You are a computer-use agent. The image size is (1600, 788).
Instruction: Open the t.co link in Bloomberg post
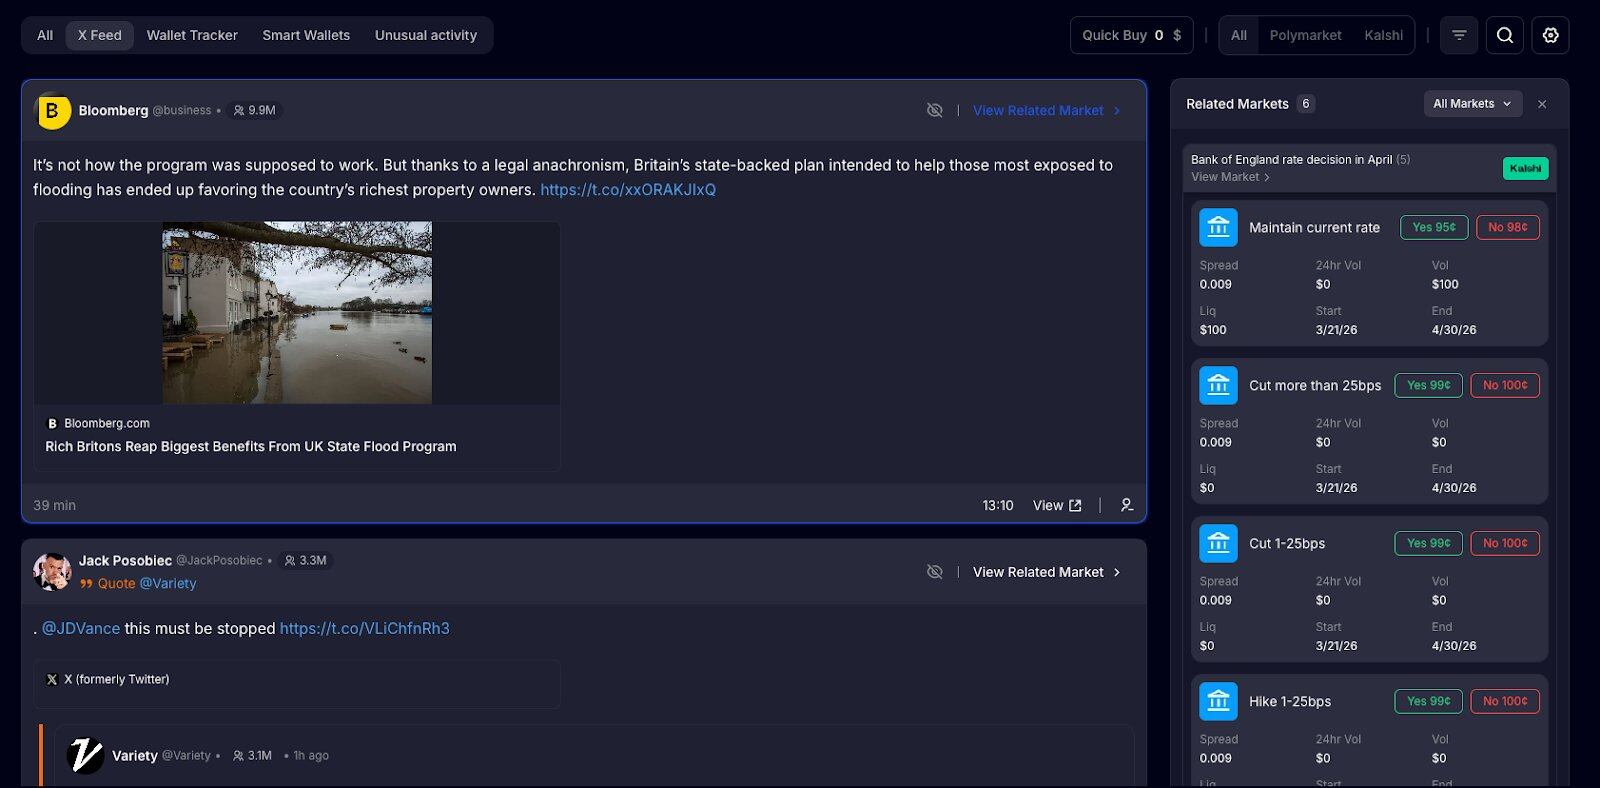[x=628, y=190]
